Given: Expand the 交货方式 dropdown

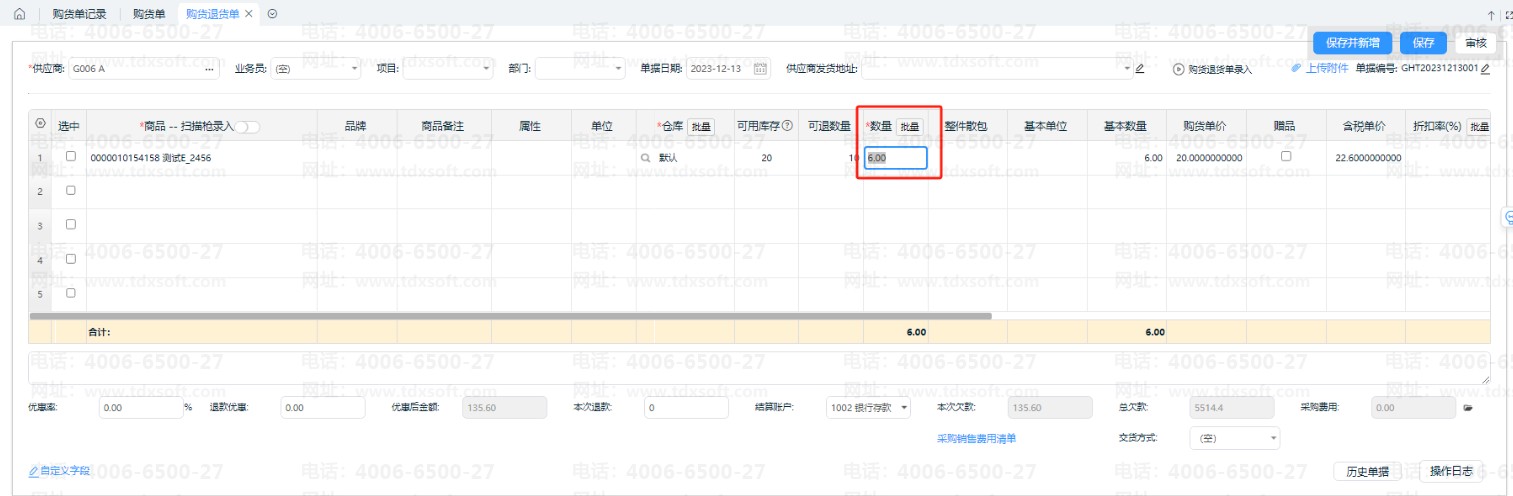Looking at the screenshot, I should 1273,438.
